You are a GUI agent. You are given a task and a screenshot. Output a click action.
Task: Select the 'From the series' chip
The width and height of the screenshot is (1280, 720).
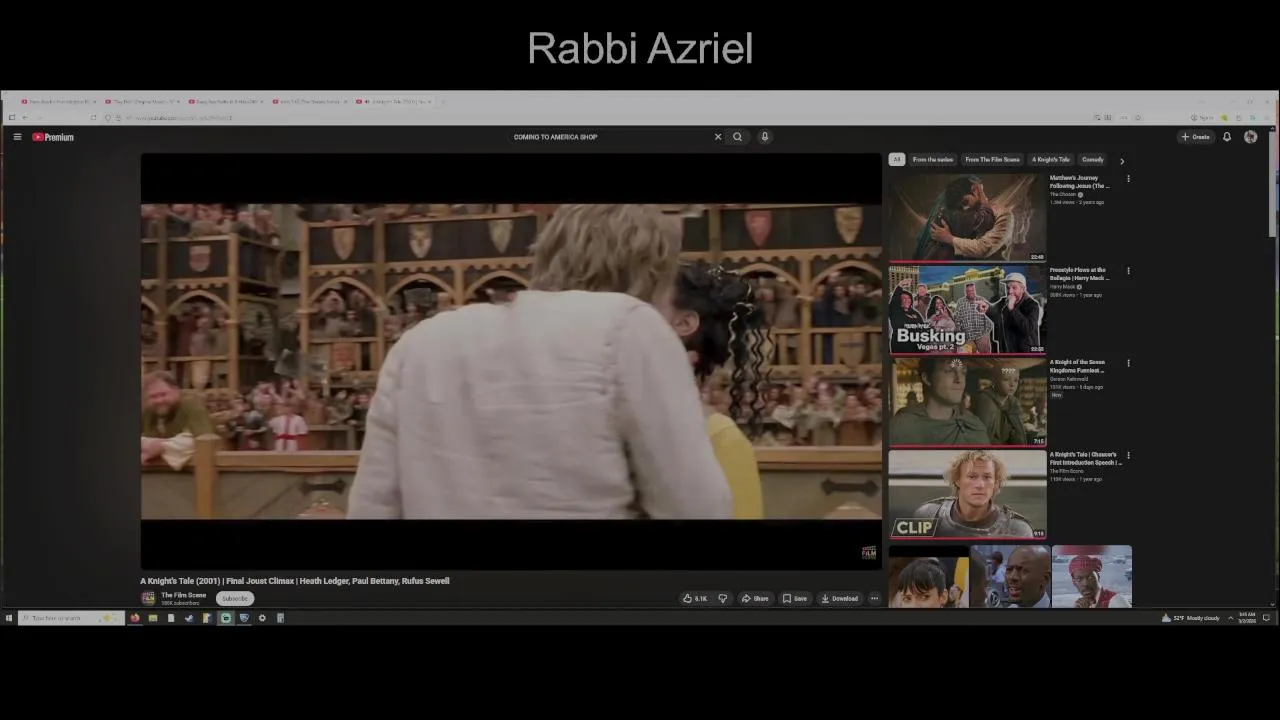(x=933, y=160)
